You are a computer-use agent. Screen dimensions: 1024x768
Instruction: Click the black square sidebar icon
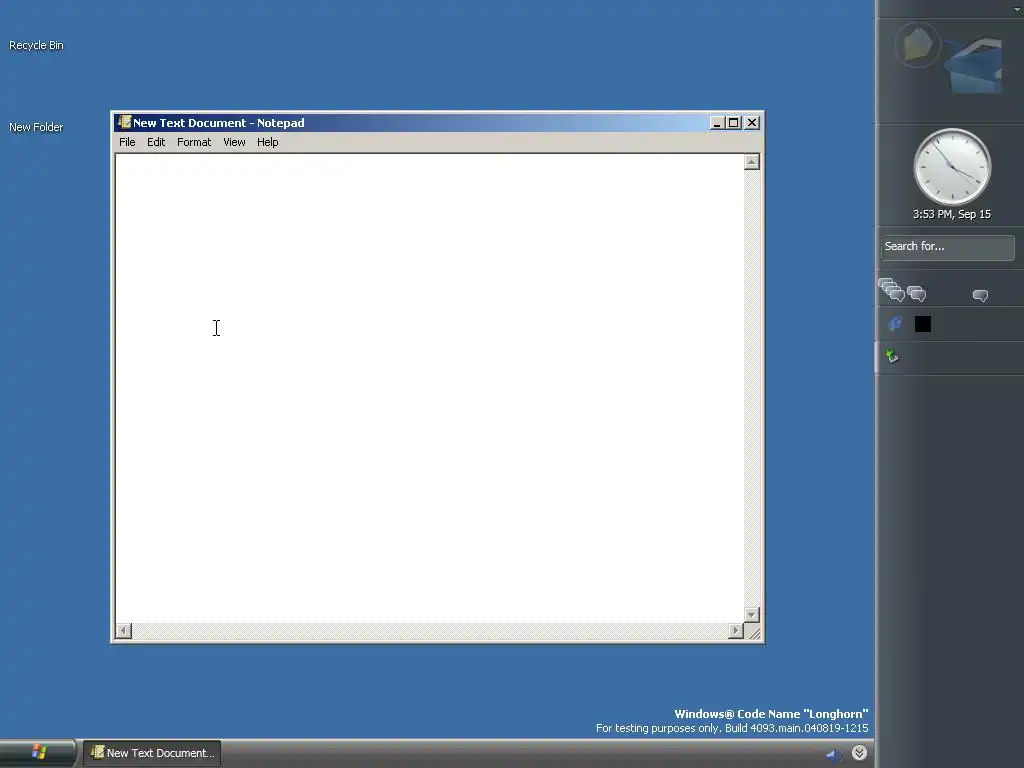[923, 324]
